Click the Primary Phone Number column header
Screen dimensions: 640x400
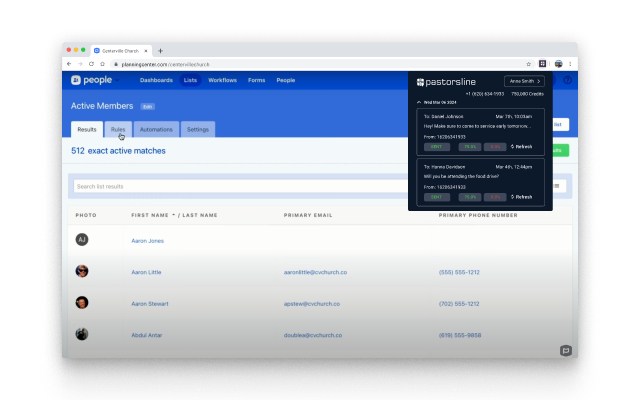pos(478,215)
